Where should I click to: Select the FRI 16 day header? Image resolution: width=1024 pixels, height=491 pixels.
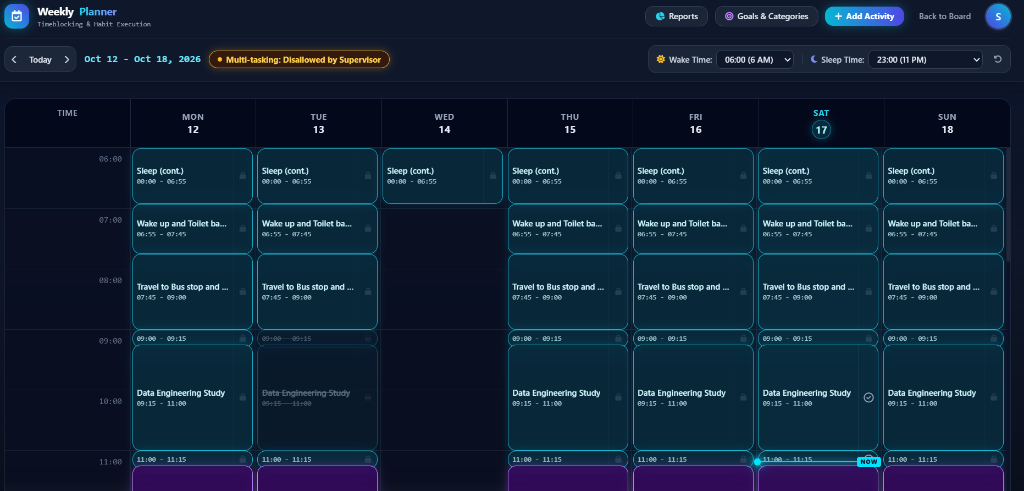696,123
